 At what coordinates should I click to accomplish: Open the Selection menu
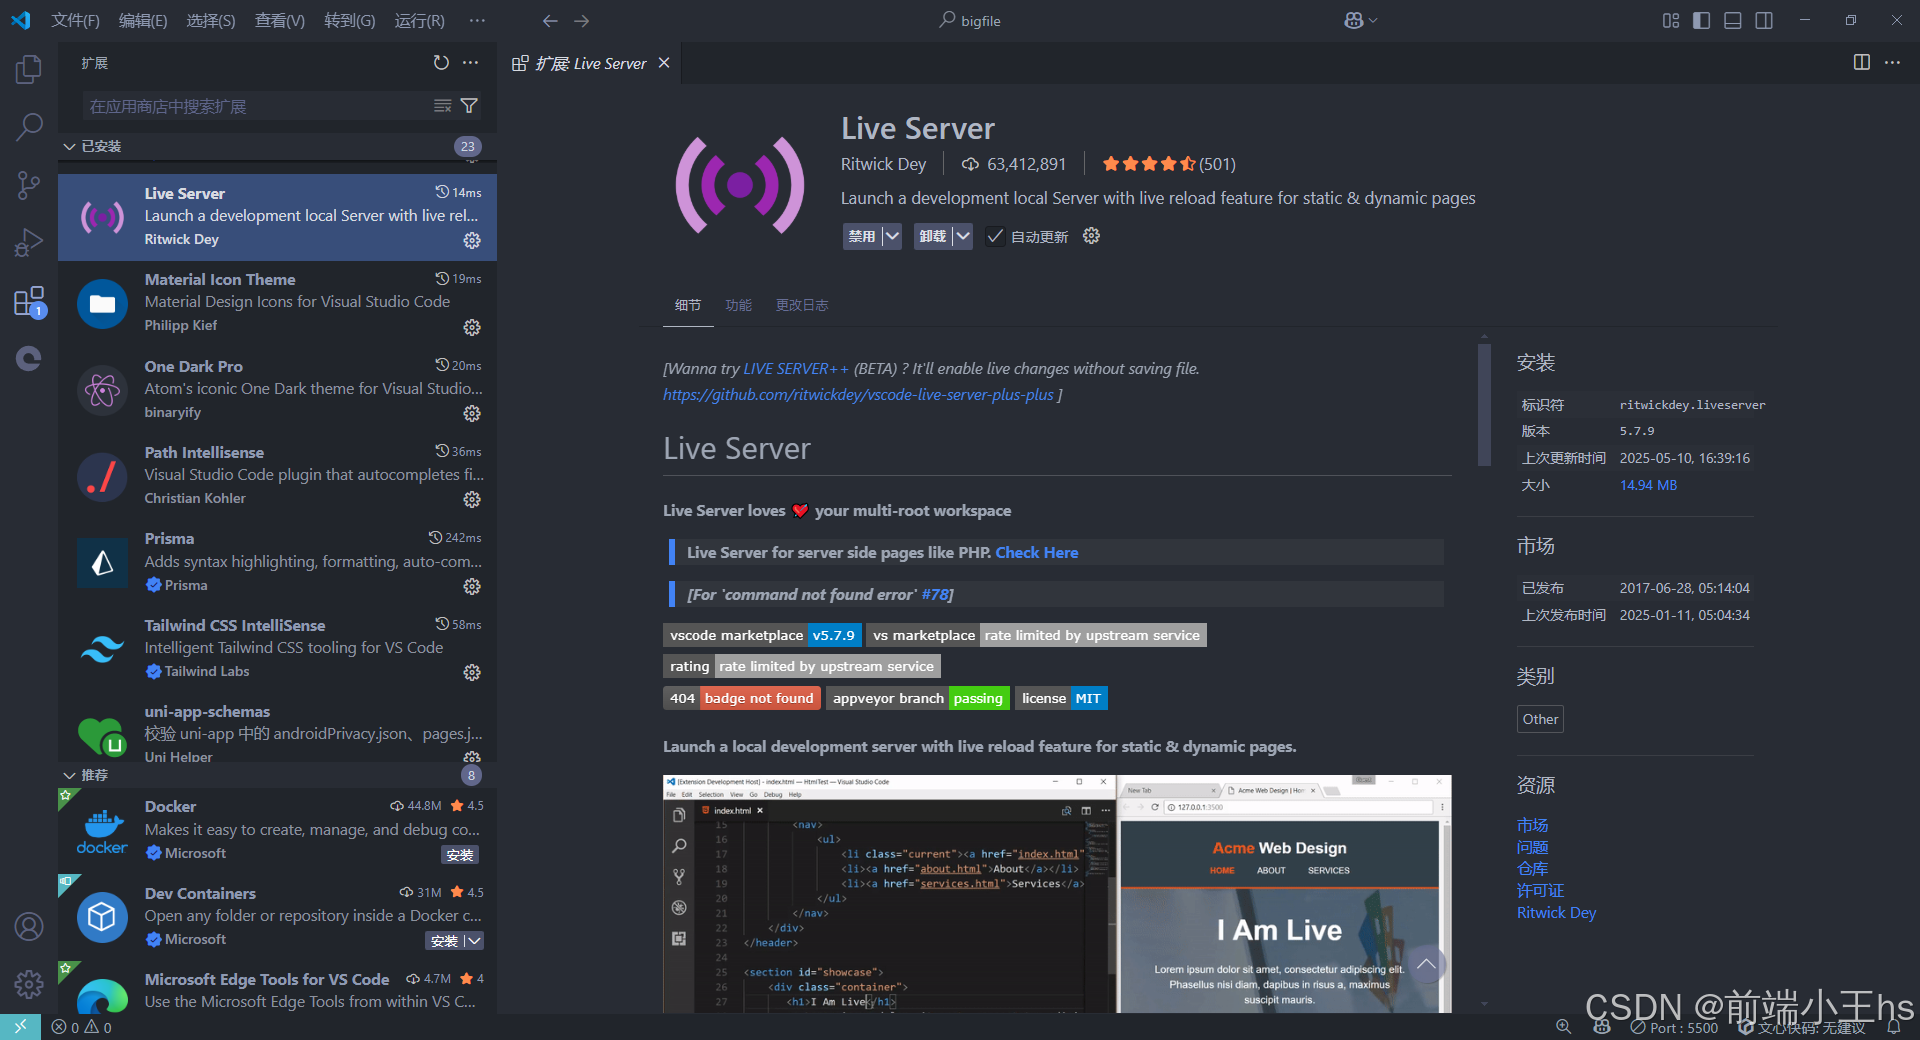click(211, 20)
